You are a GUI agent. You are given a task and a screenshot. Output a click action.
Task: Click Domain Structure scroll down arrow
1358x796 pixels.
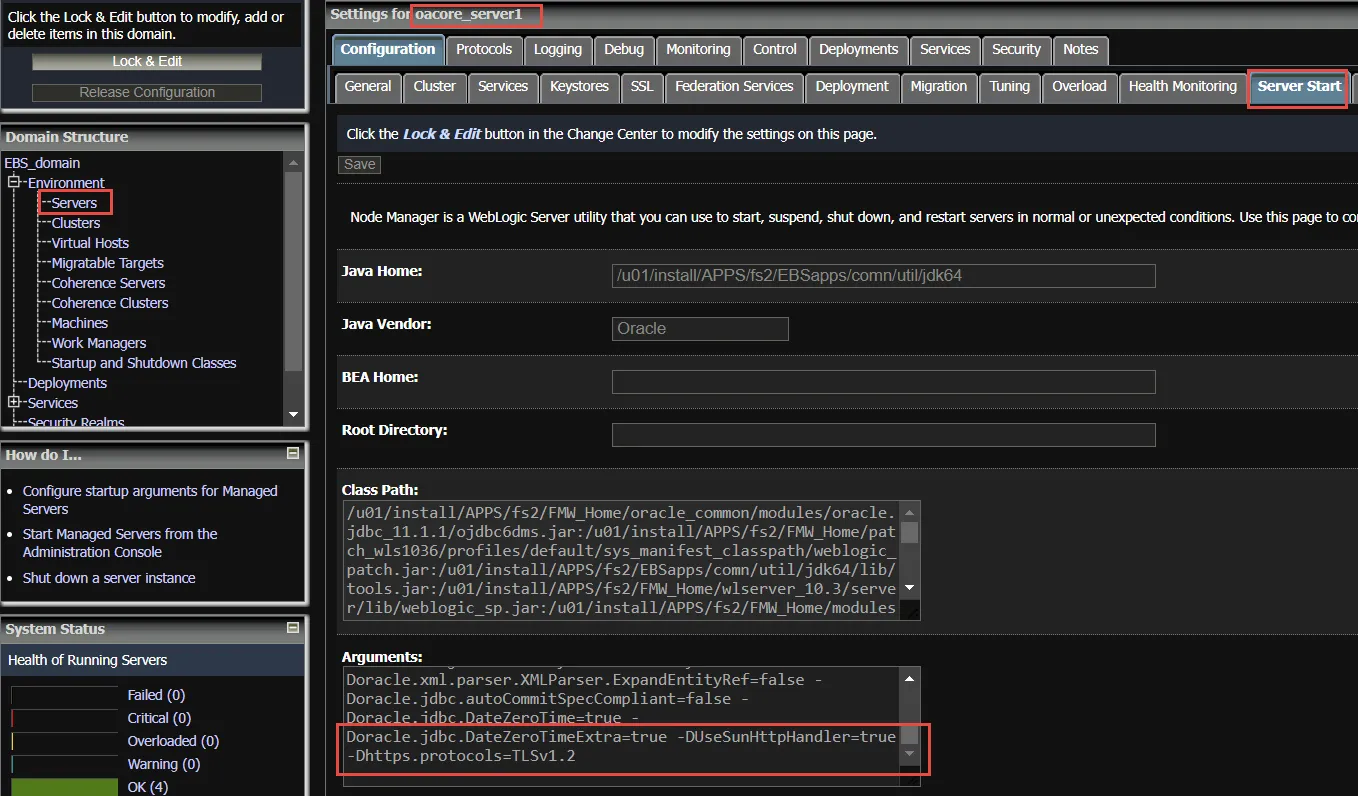293,414
